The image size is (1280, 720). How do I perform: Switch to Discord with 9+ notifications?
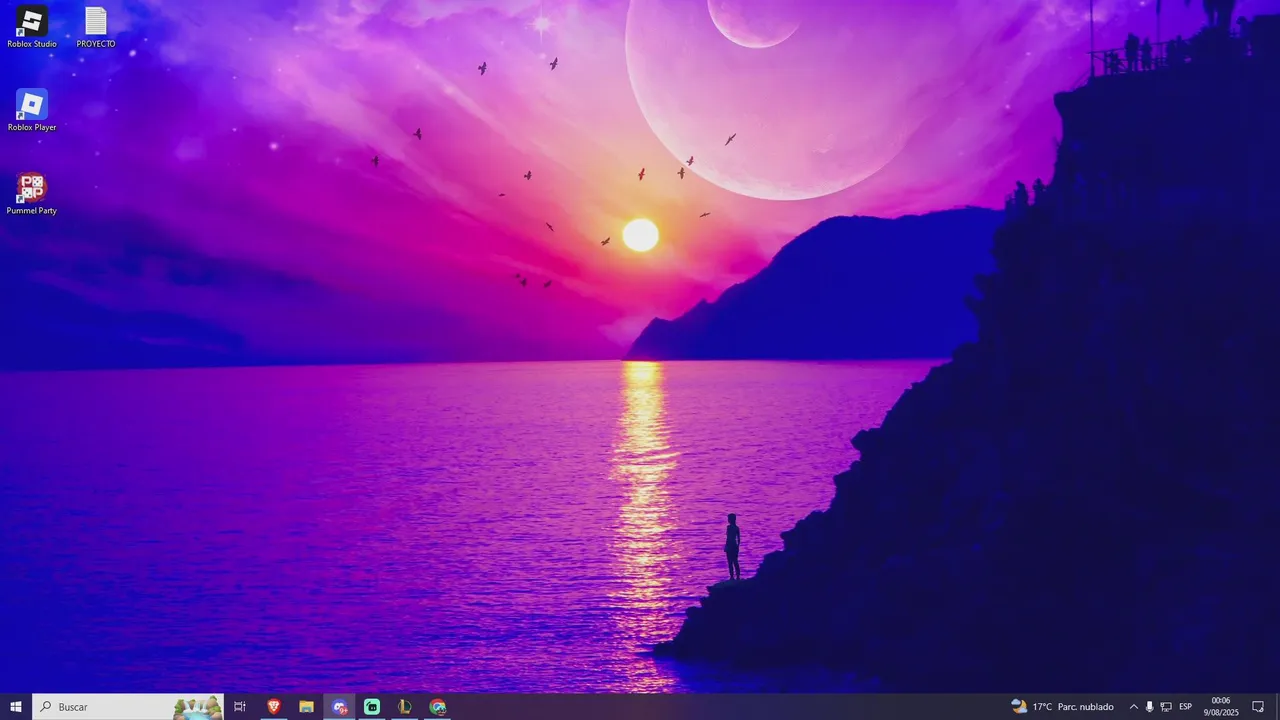click(339, 707)
